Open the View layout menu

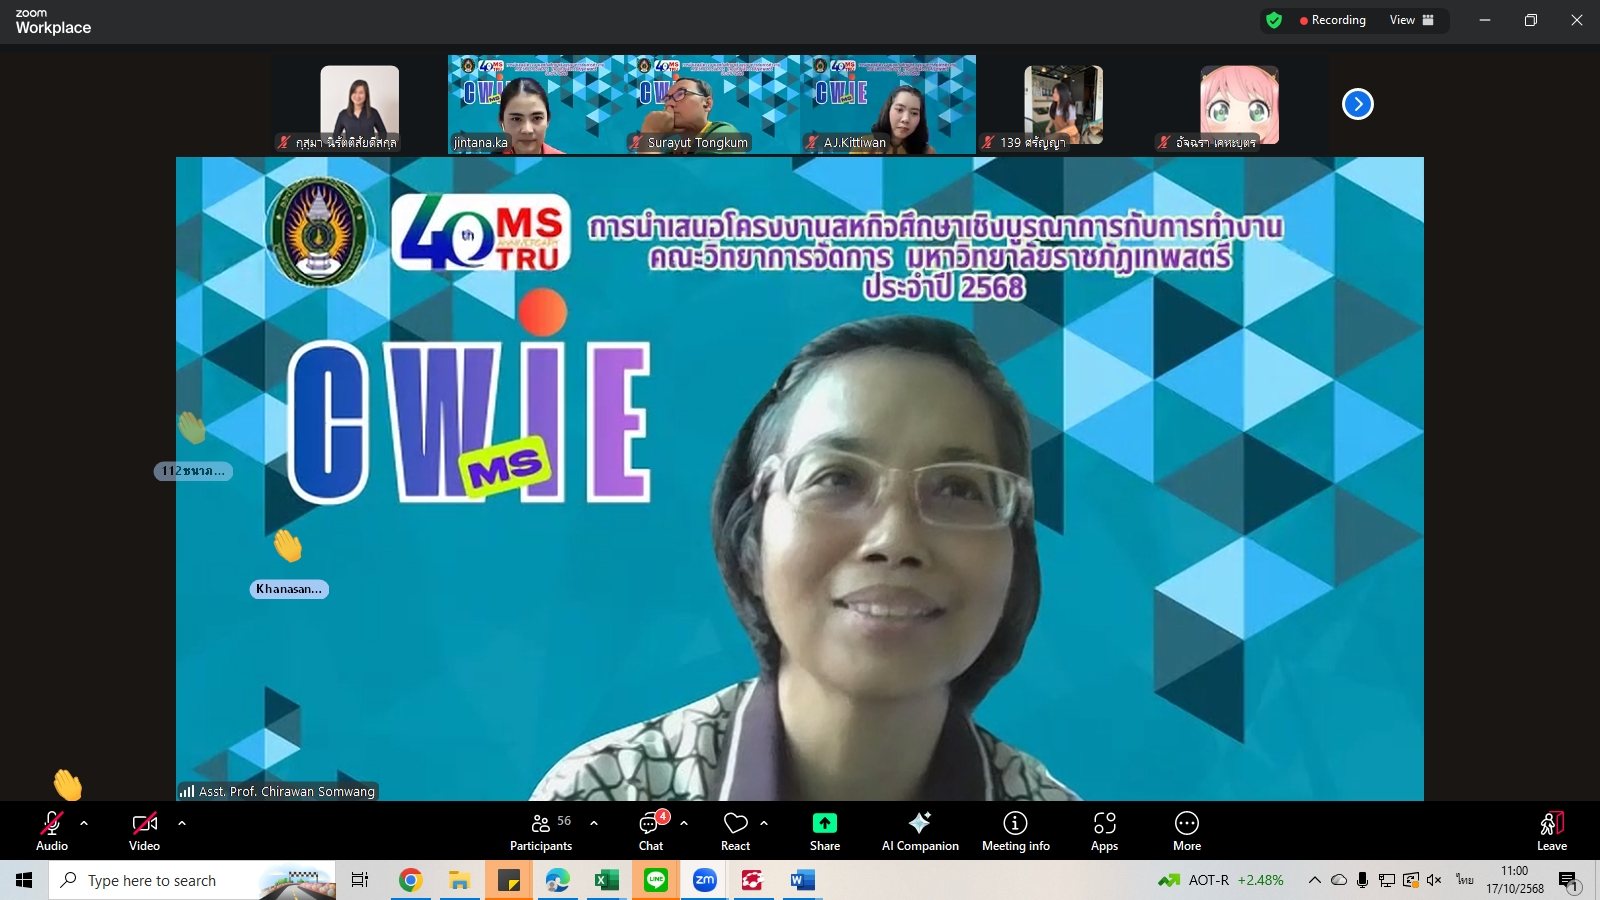[x=1411, y=20]
